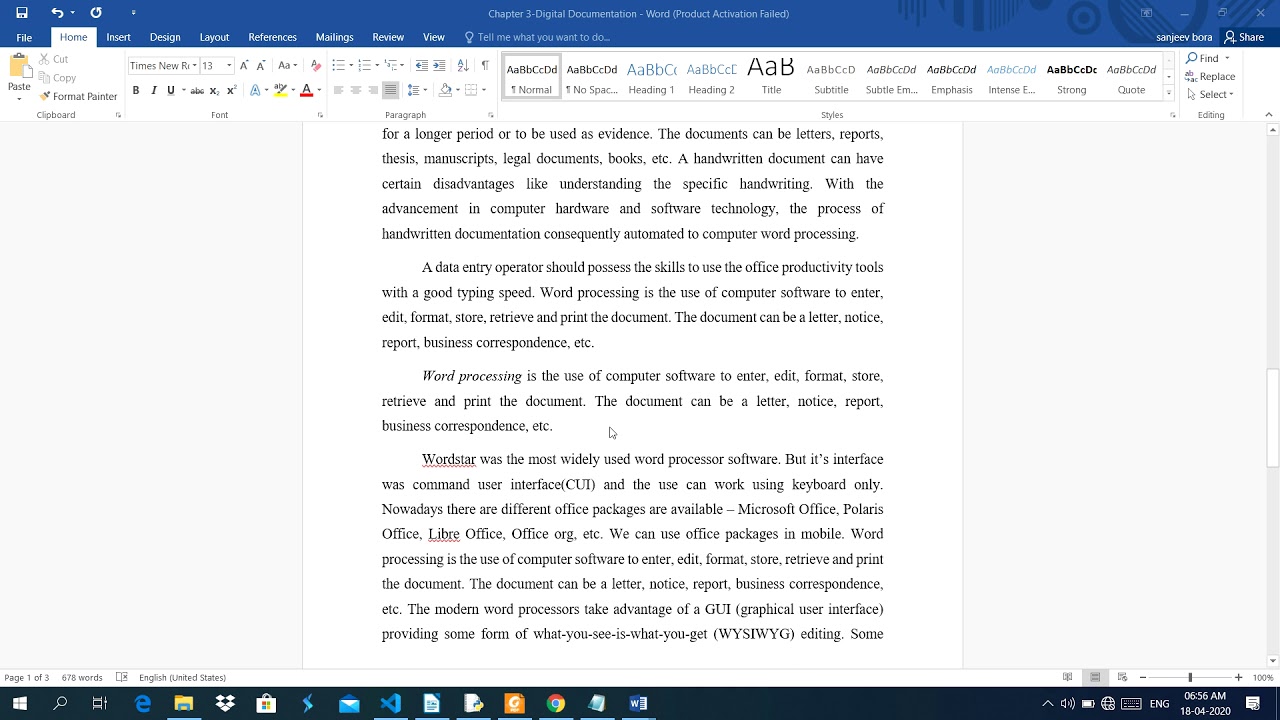Switch to the References ribbon tab
This screenshot has height=720, width=1280.
coord(272,37)
